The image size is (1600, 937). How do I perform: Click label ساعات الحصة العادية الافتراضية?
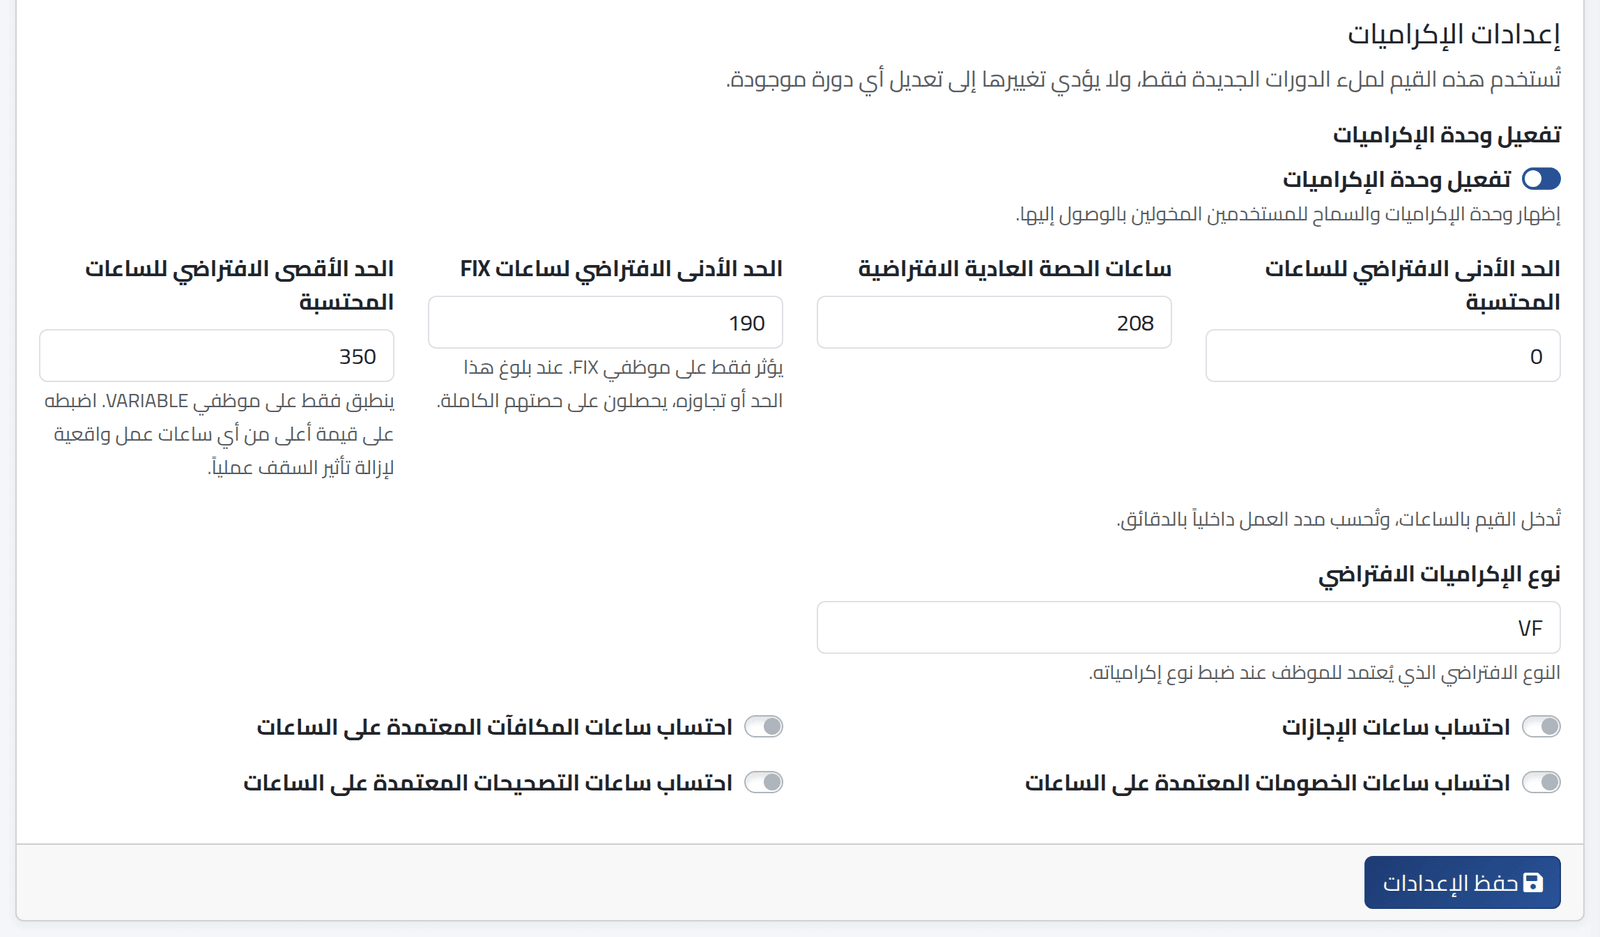[1015, 269]
